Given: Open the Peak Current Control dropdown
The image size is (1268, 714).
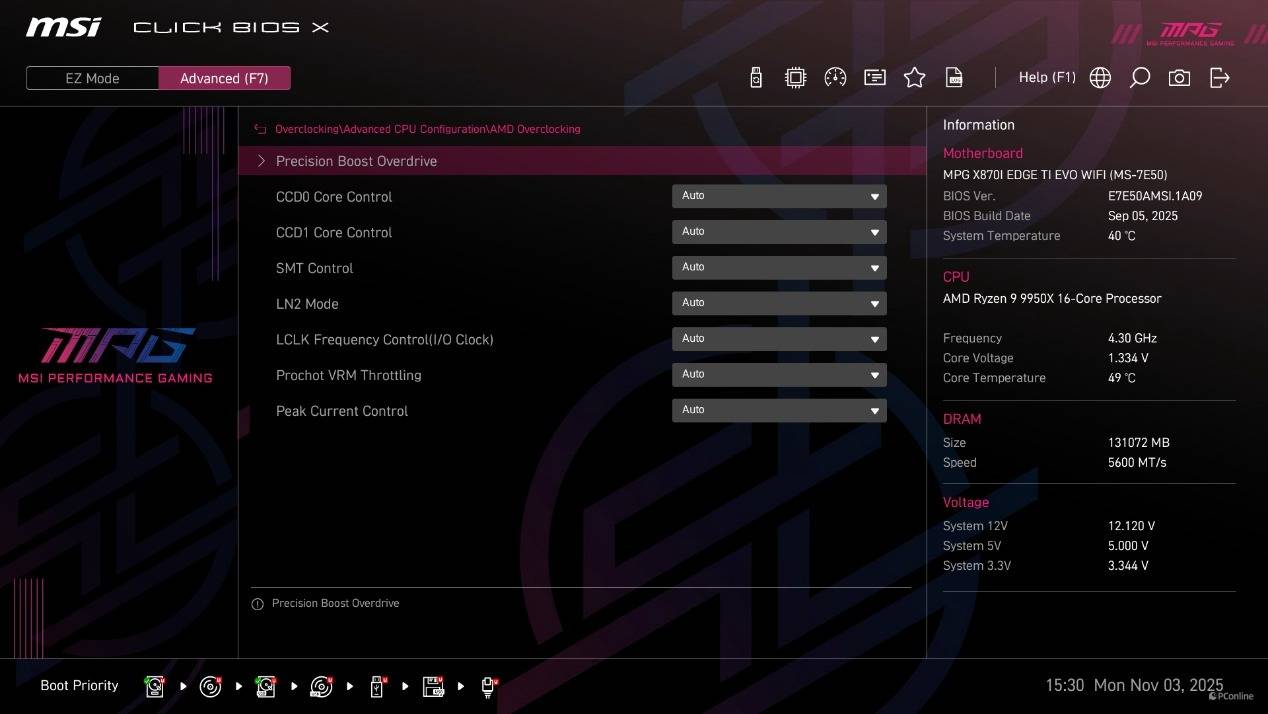Looking at the screenshot, I should pyautogui.click(x=779, y=410).
